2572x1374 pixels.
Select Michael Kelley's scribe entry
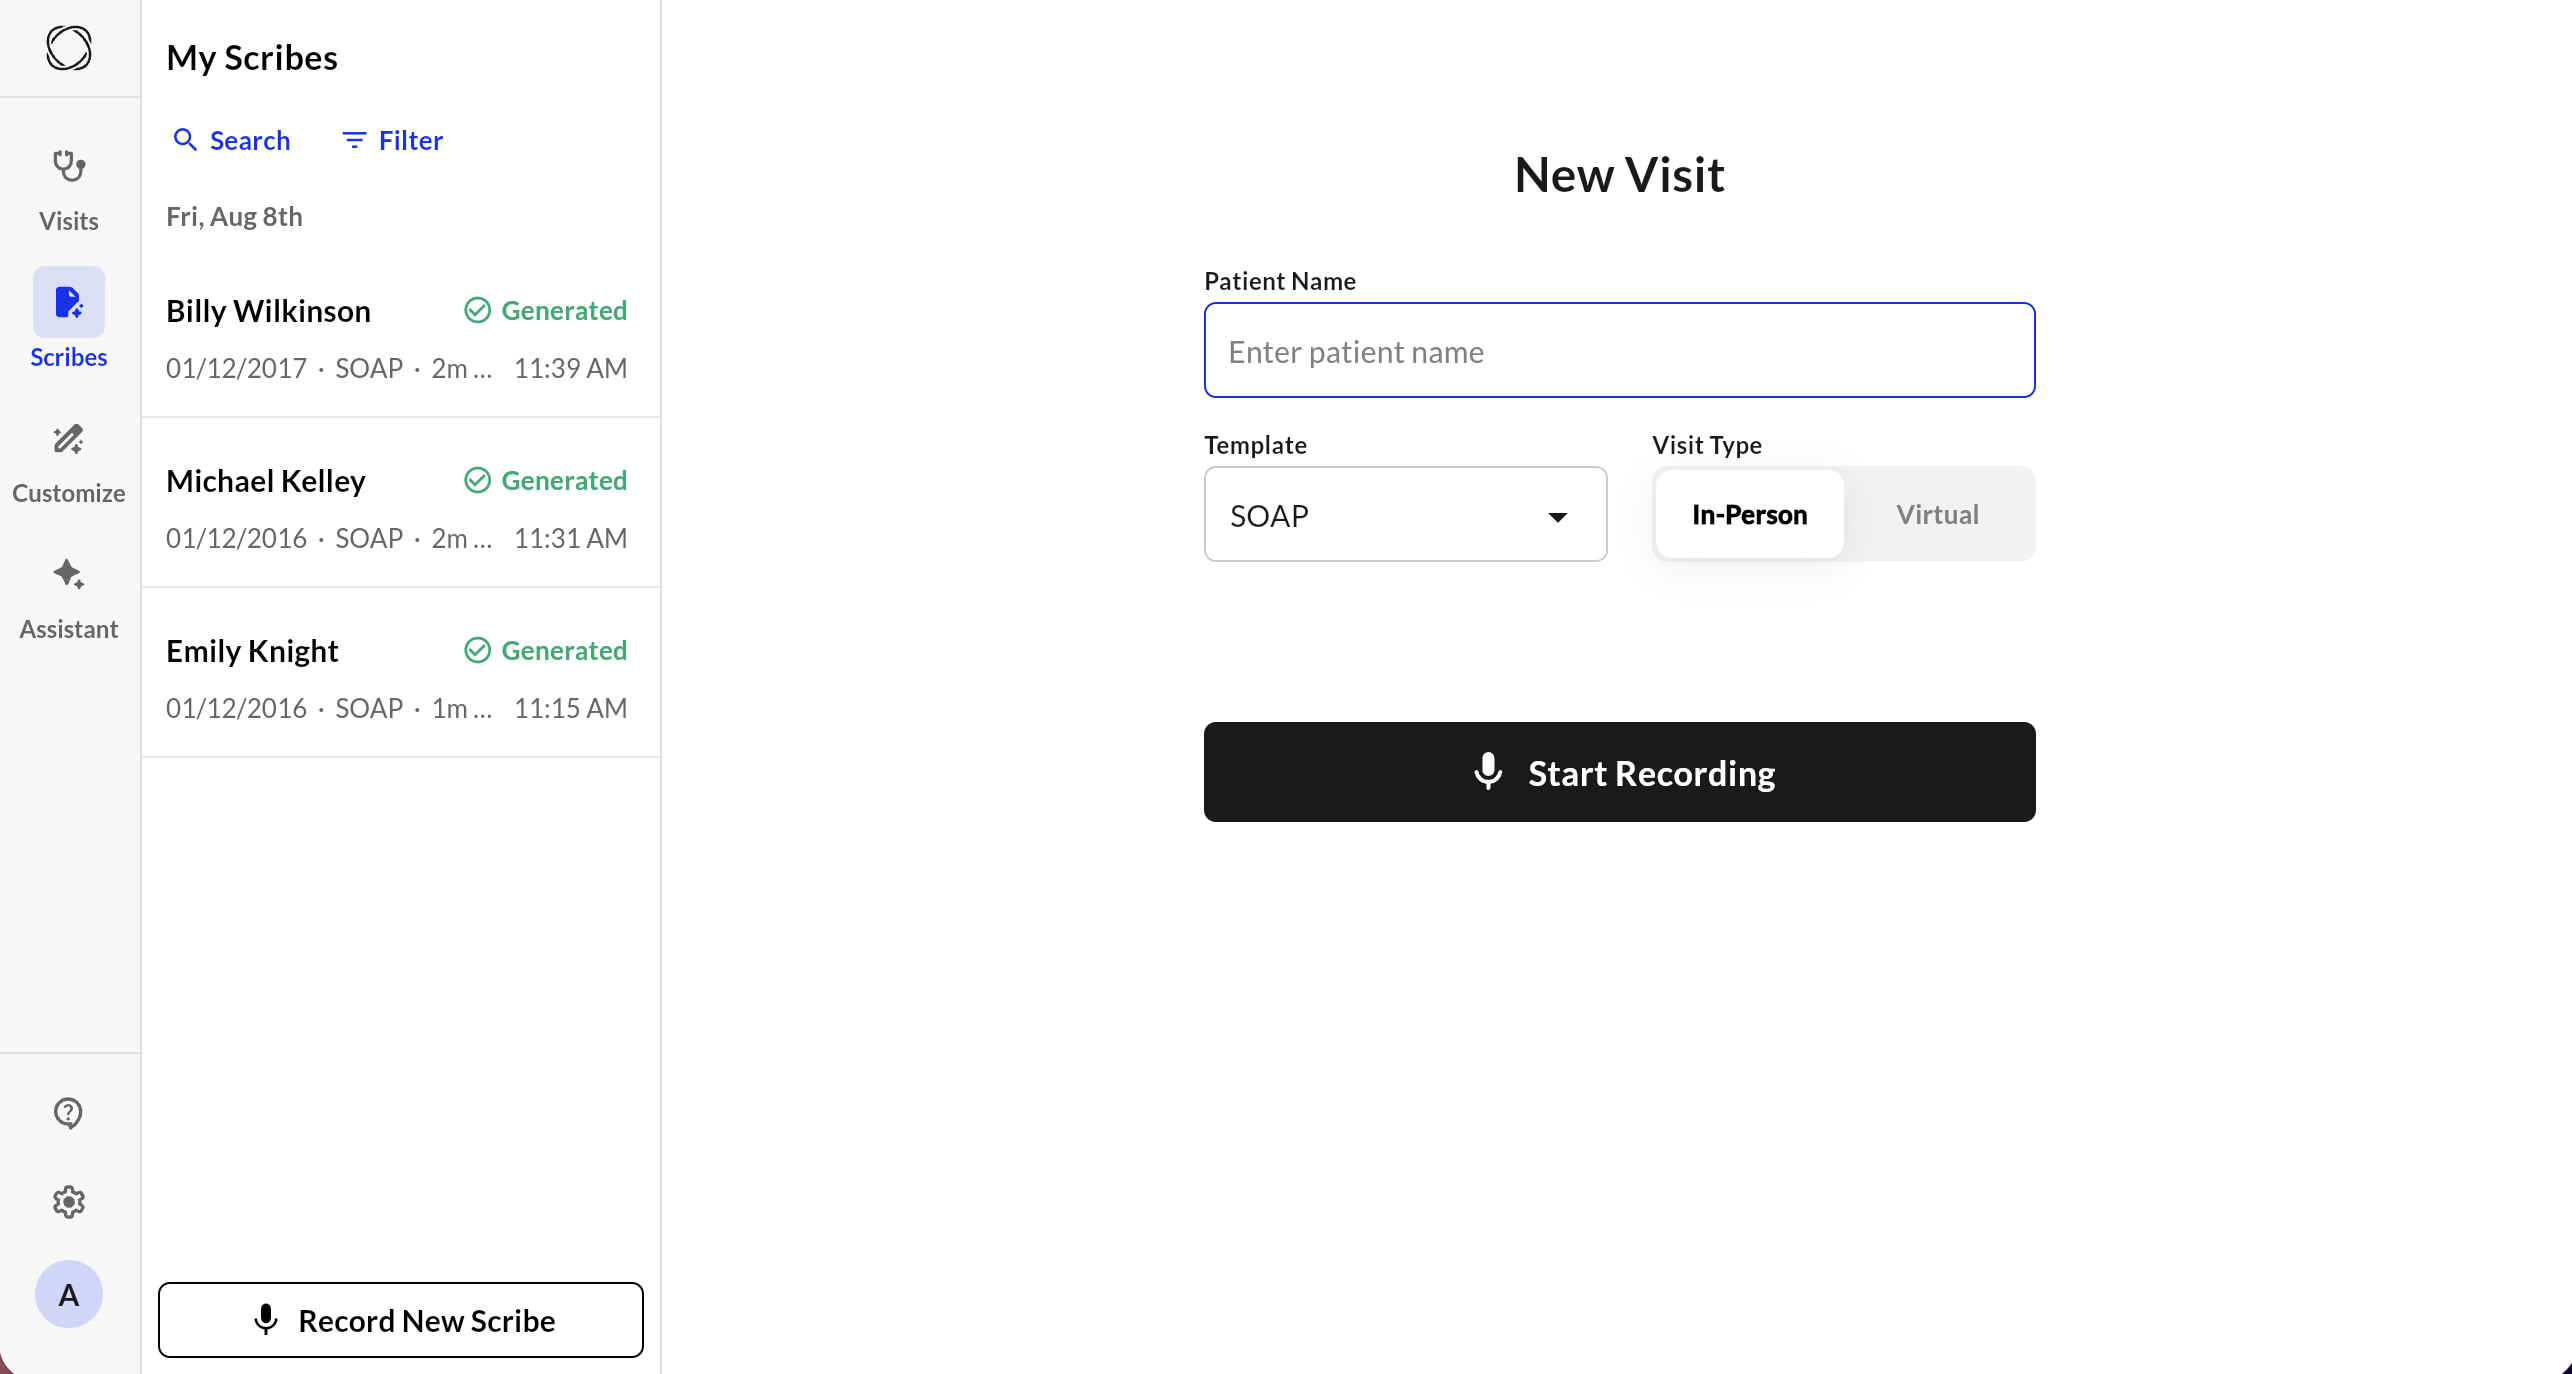[400, 502]
